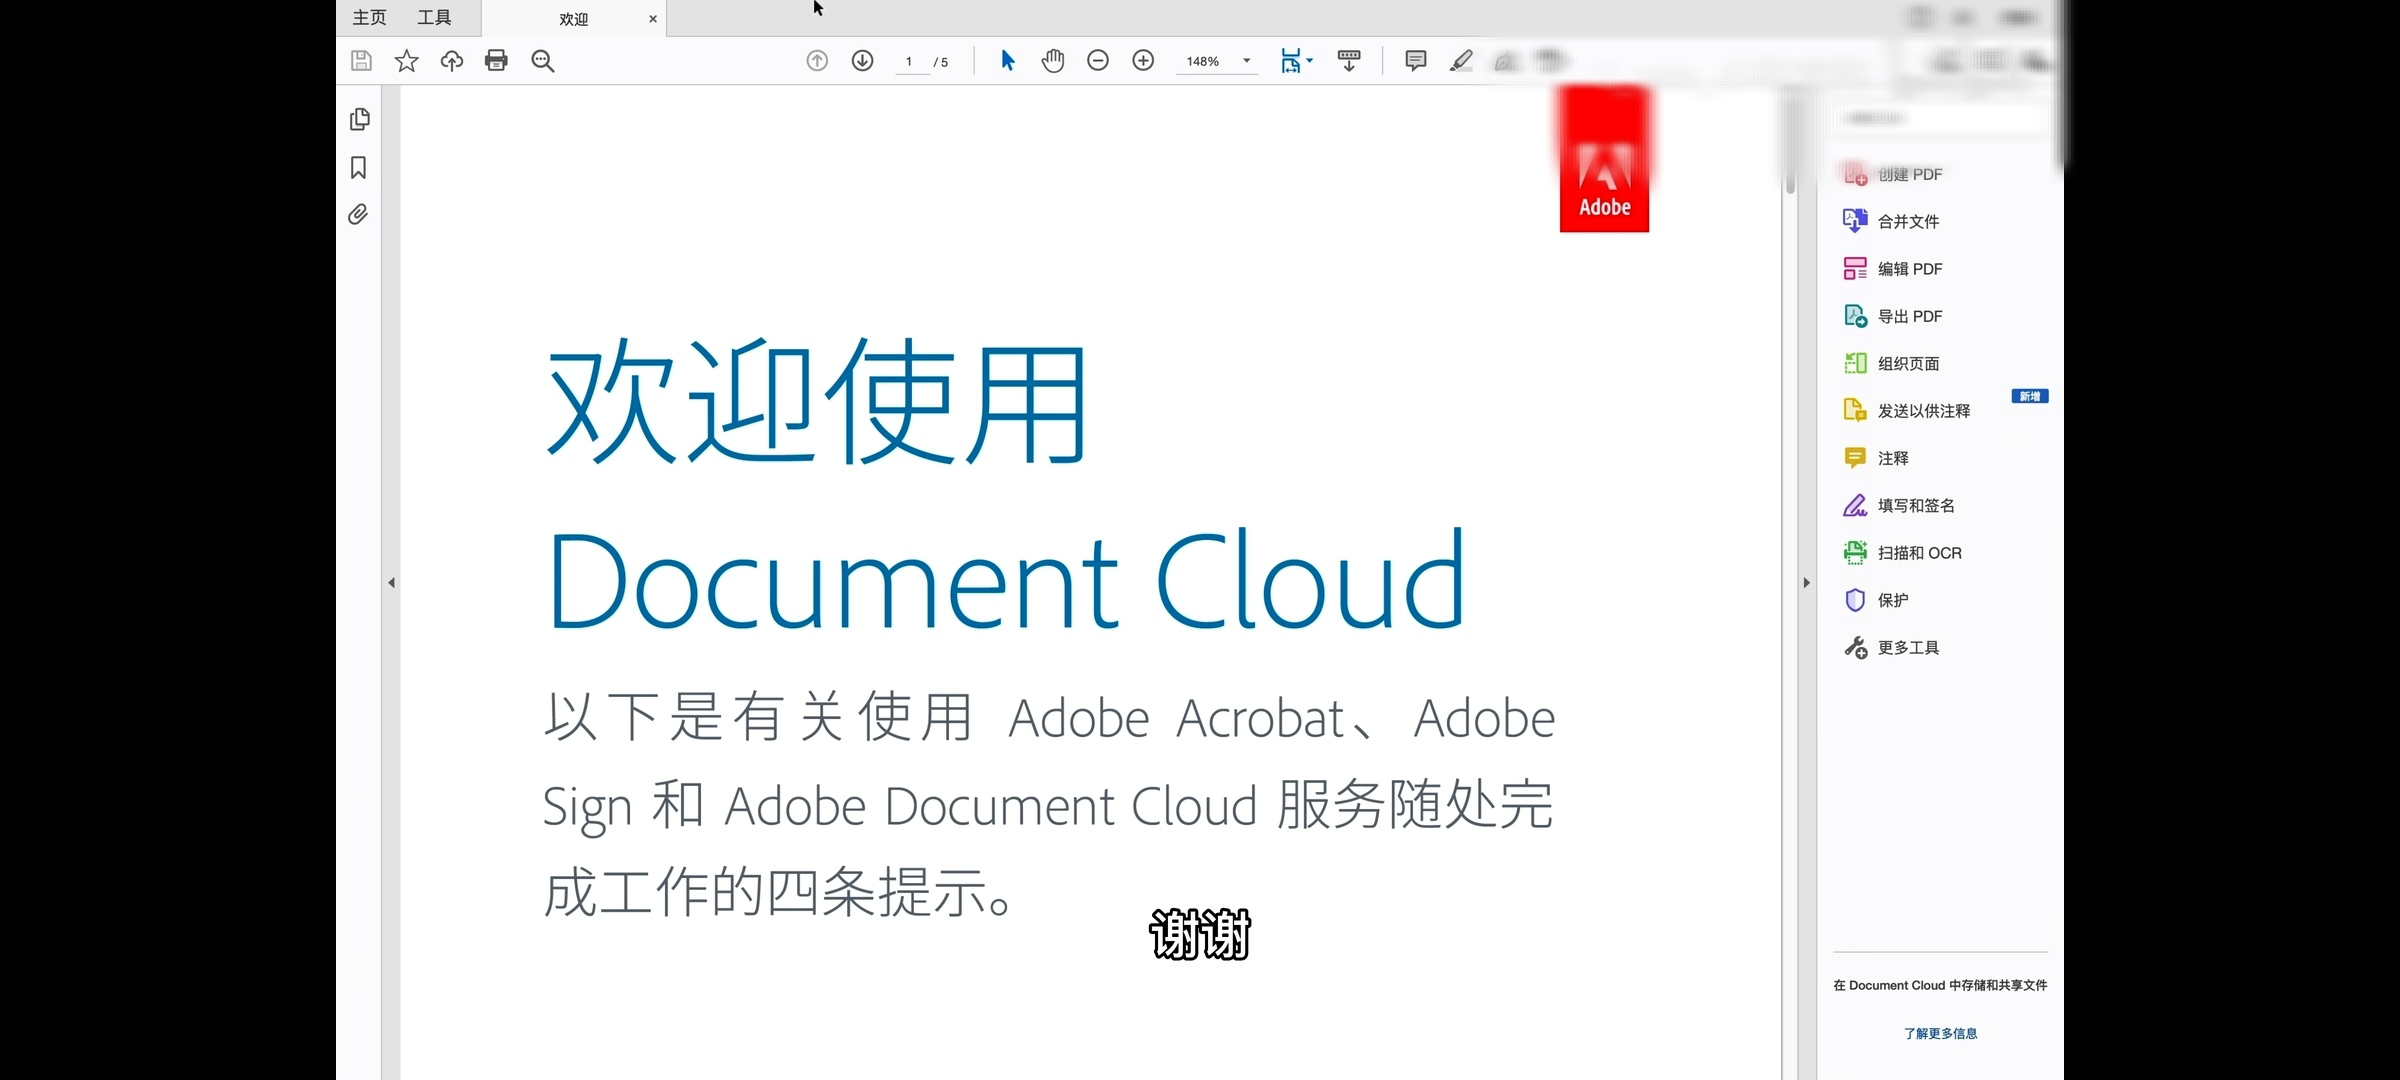Select the Highlight text pen

(1461, 61)
